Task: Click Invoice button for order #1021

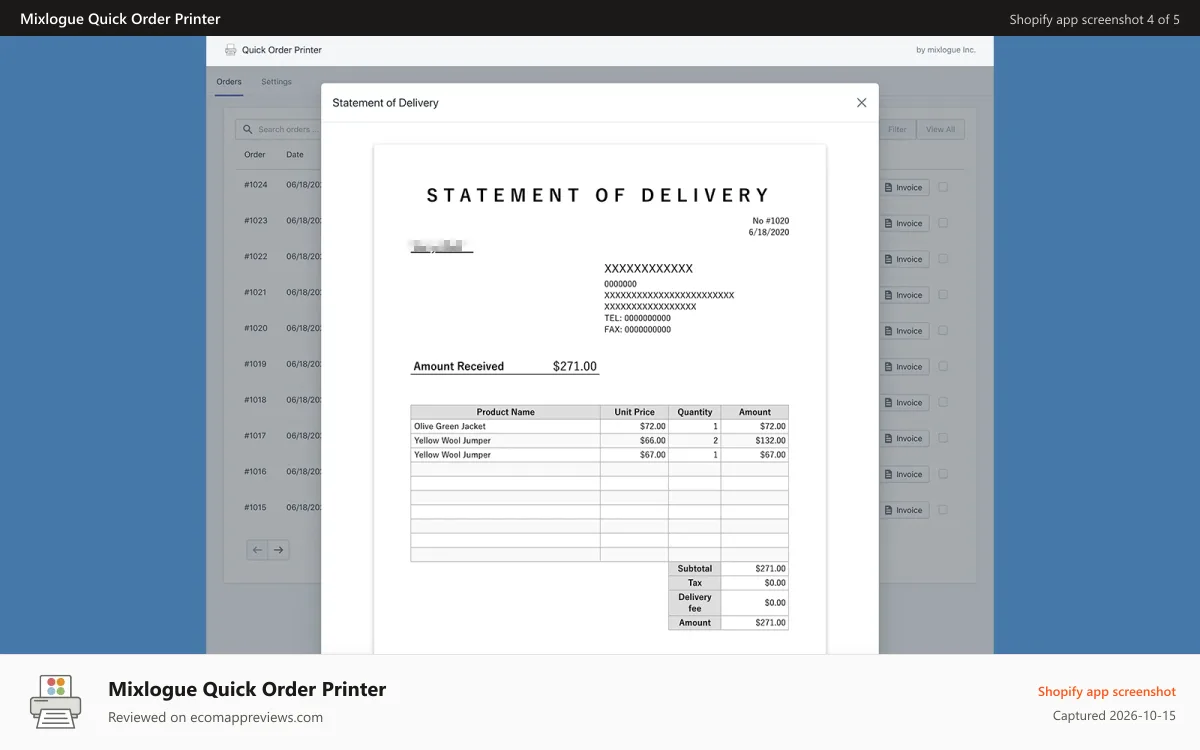Action: [904, 295]
